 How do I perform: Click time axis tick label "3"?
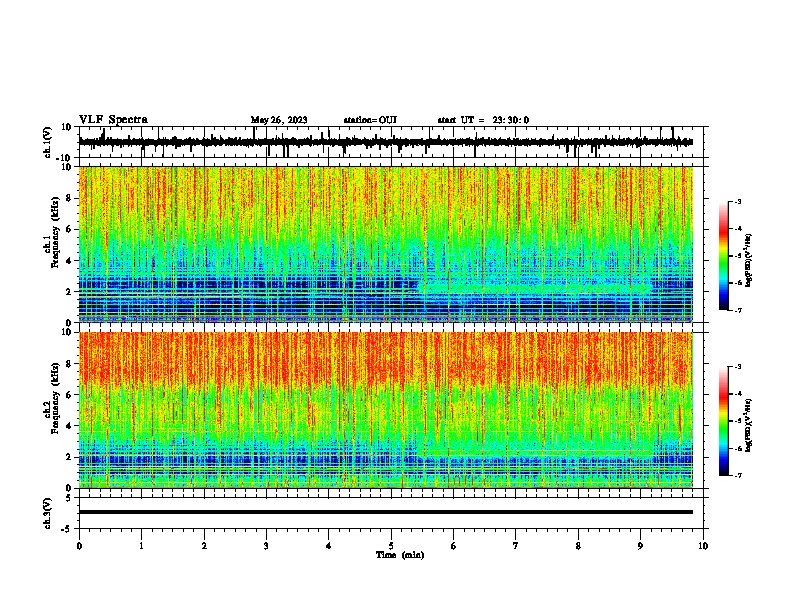[266, 546]
